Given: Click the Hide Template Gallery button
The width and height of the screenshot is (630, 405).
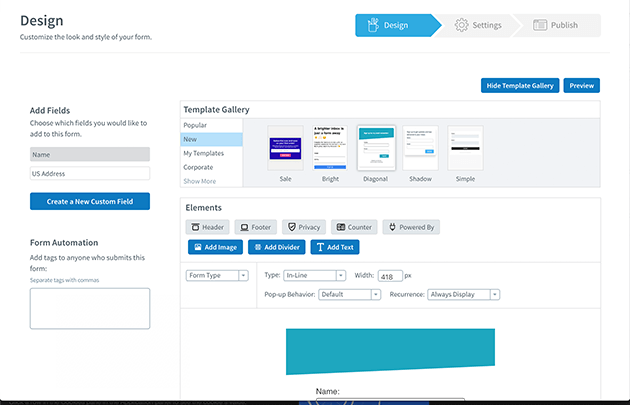Looking at the screenshot, I should coord(518,86).
